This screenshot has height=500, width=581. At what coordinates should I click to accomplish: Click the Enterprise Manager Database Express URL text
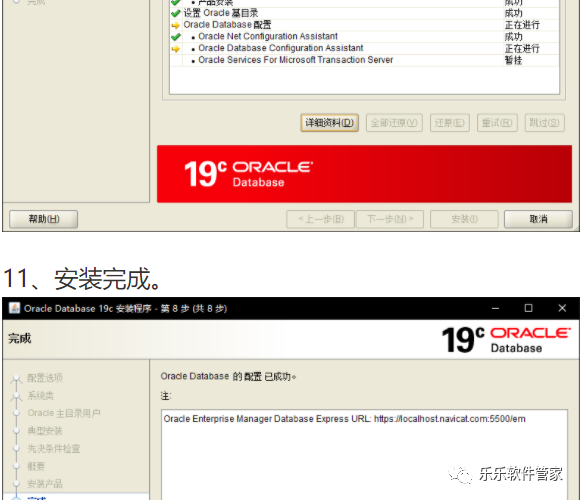click(x=345, y=419)
